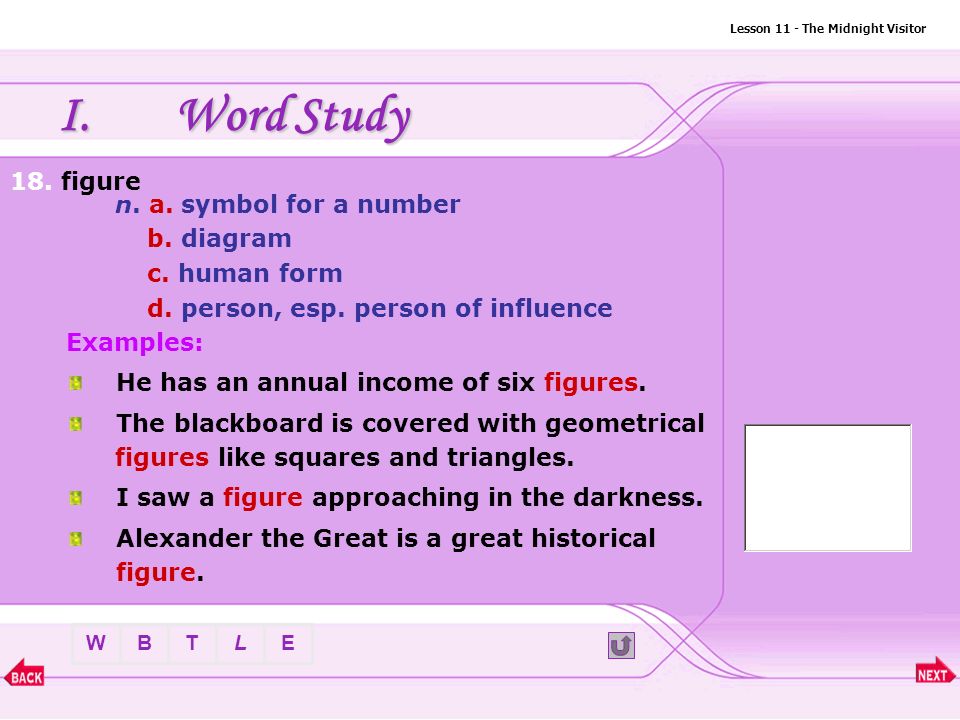960x720 pixels.
Task: Open the W tab
Action: 96,643
